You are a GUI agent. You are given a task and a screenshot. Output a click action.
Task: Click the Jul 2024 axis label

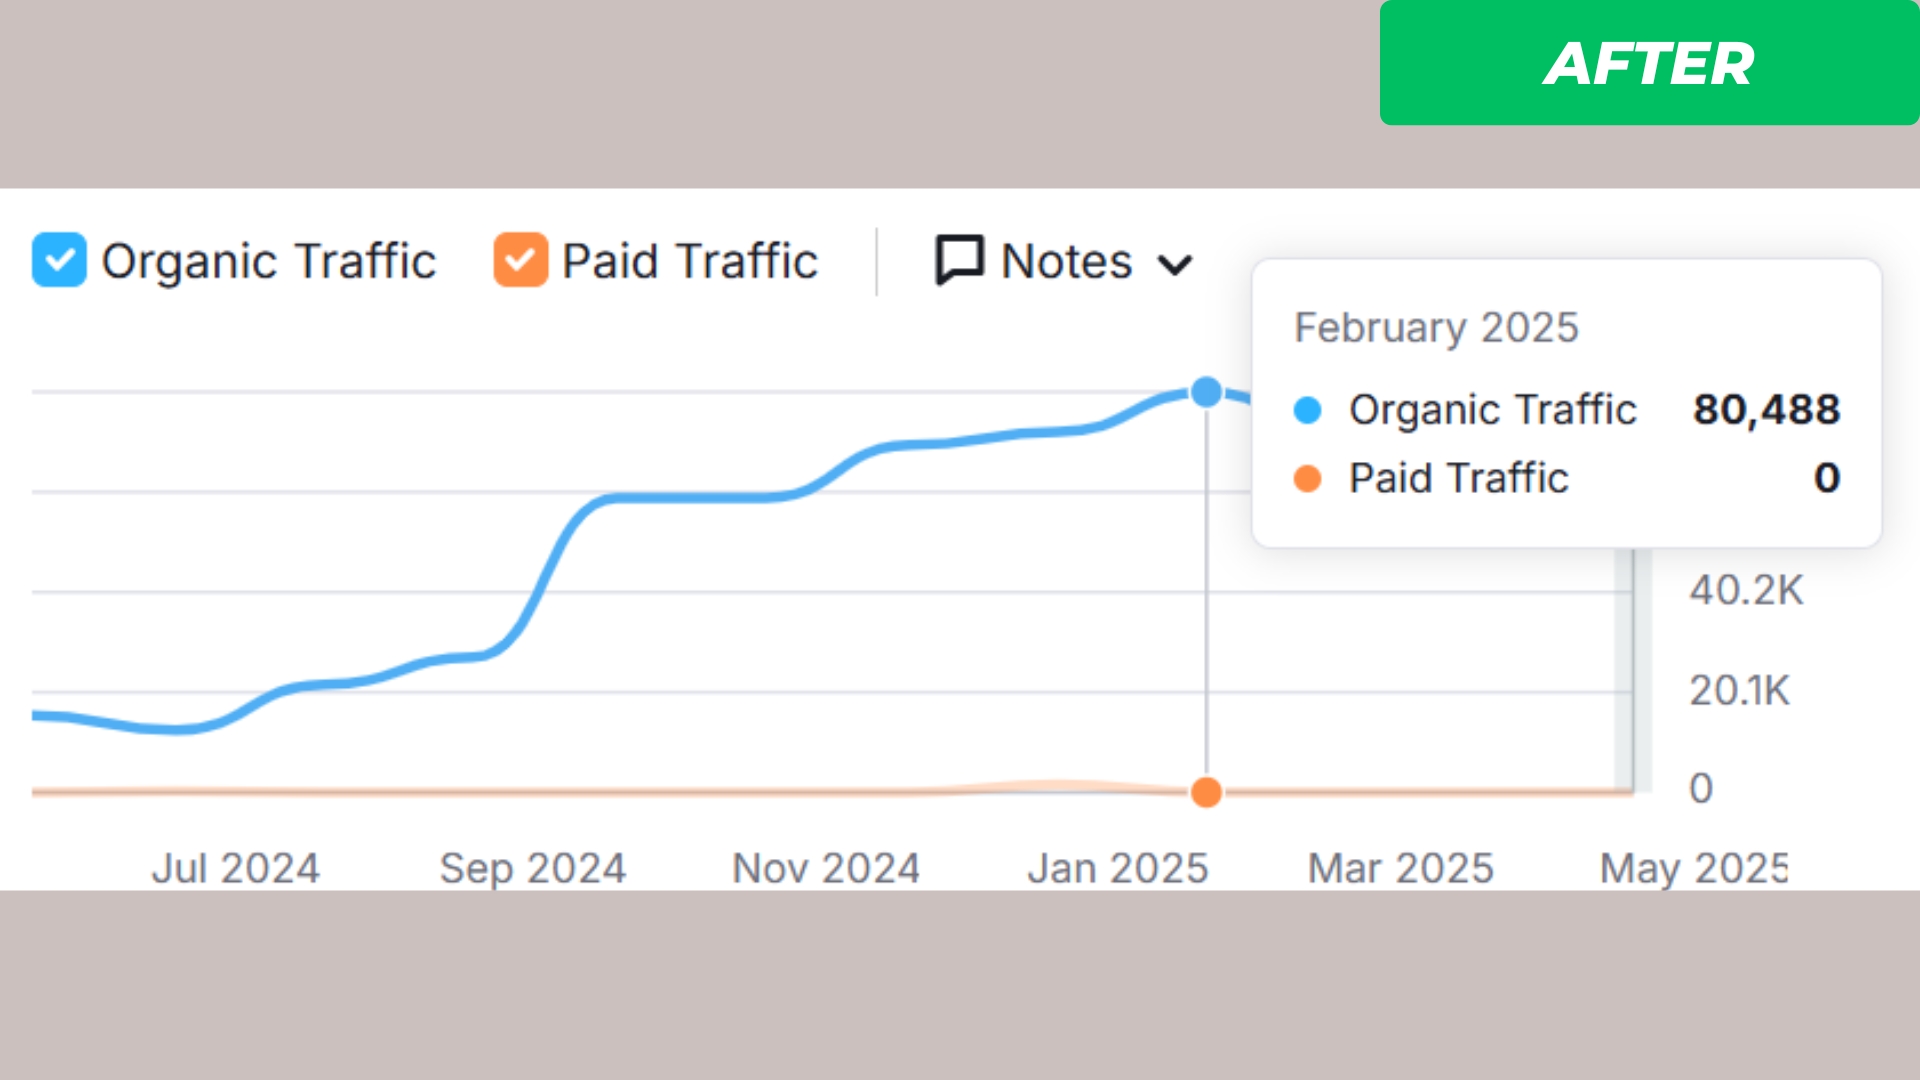tap(236, 868)
